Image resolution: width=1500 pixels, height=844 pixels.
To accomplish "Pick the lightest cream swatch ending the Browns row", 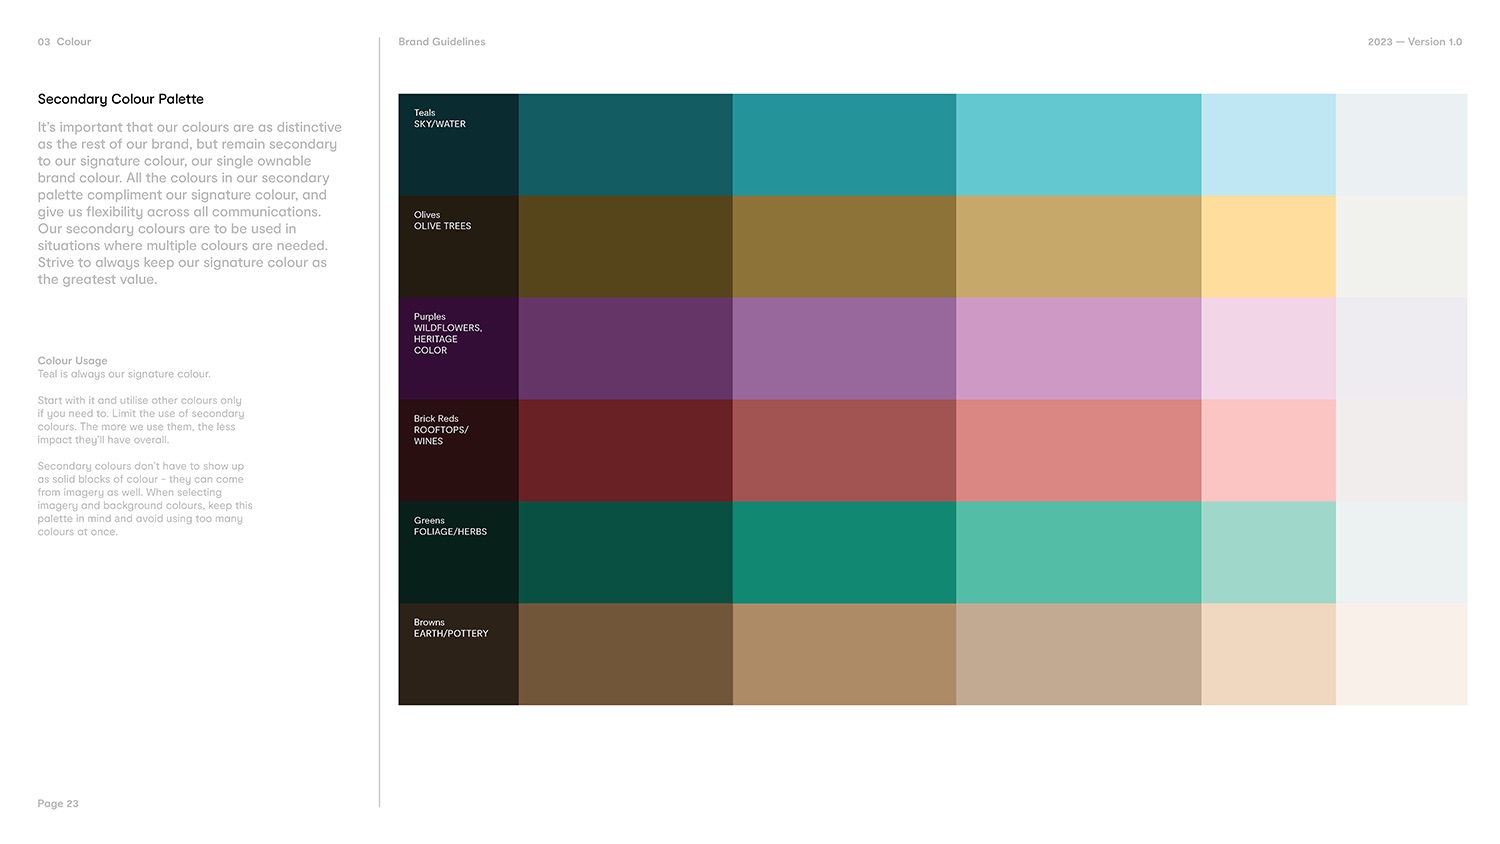I will pos(1401,654).
